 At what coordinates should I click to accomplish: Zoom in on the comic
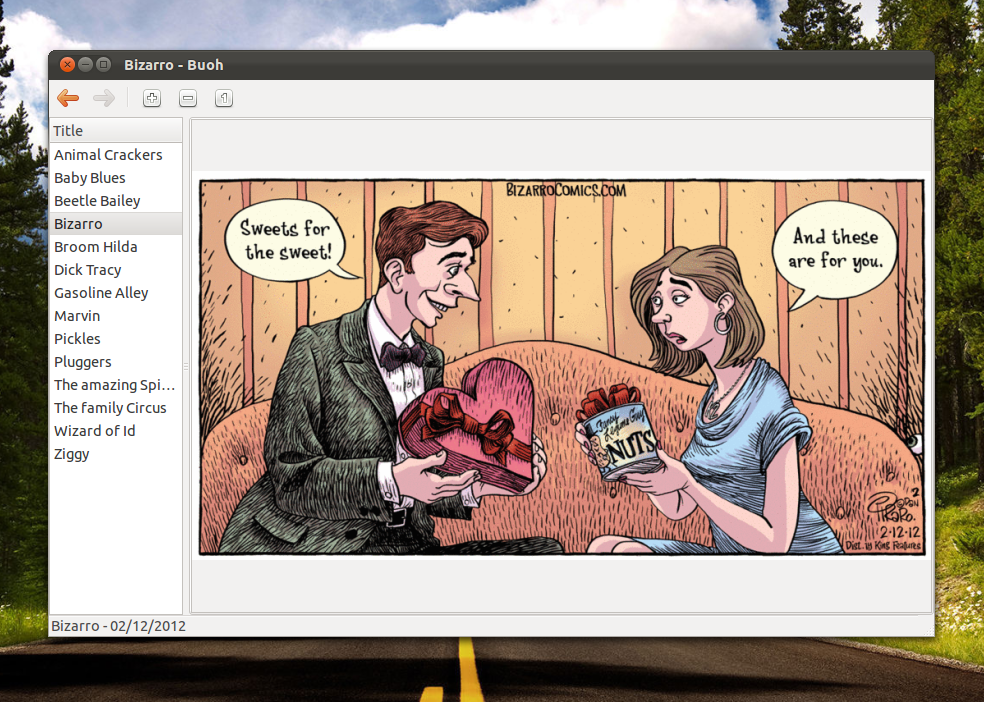(x=152, y=98)
